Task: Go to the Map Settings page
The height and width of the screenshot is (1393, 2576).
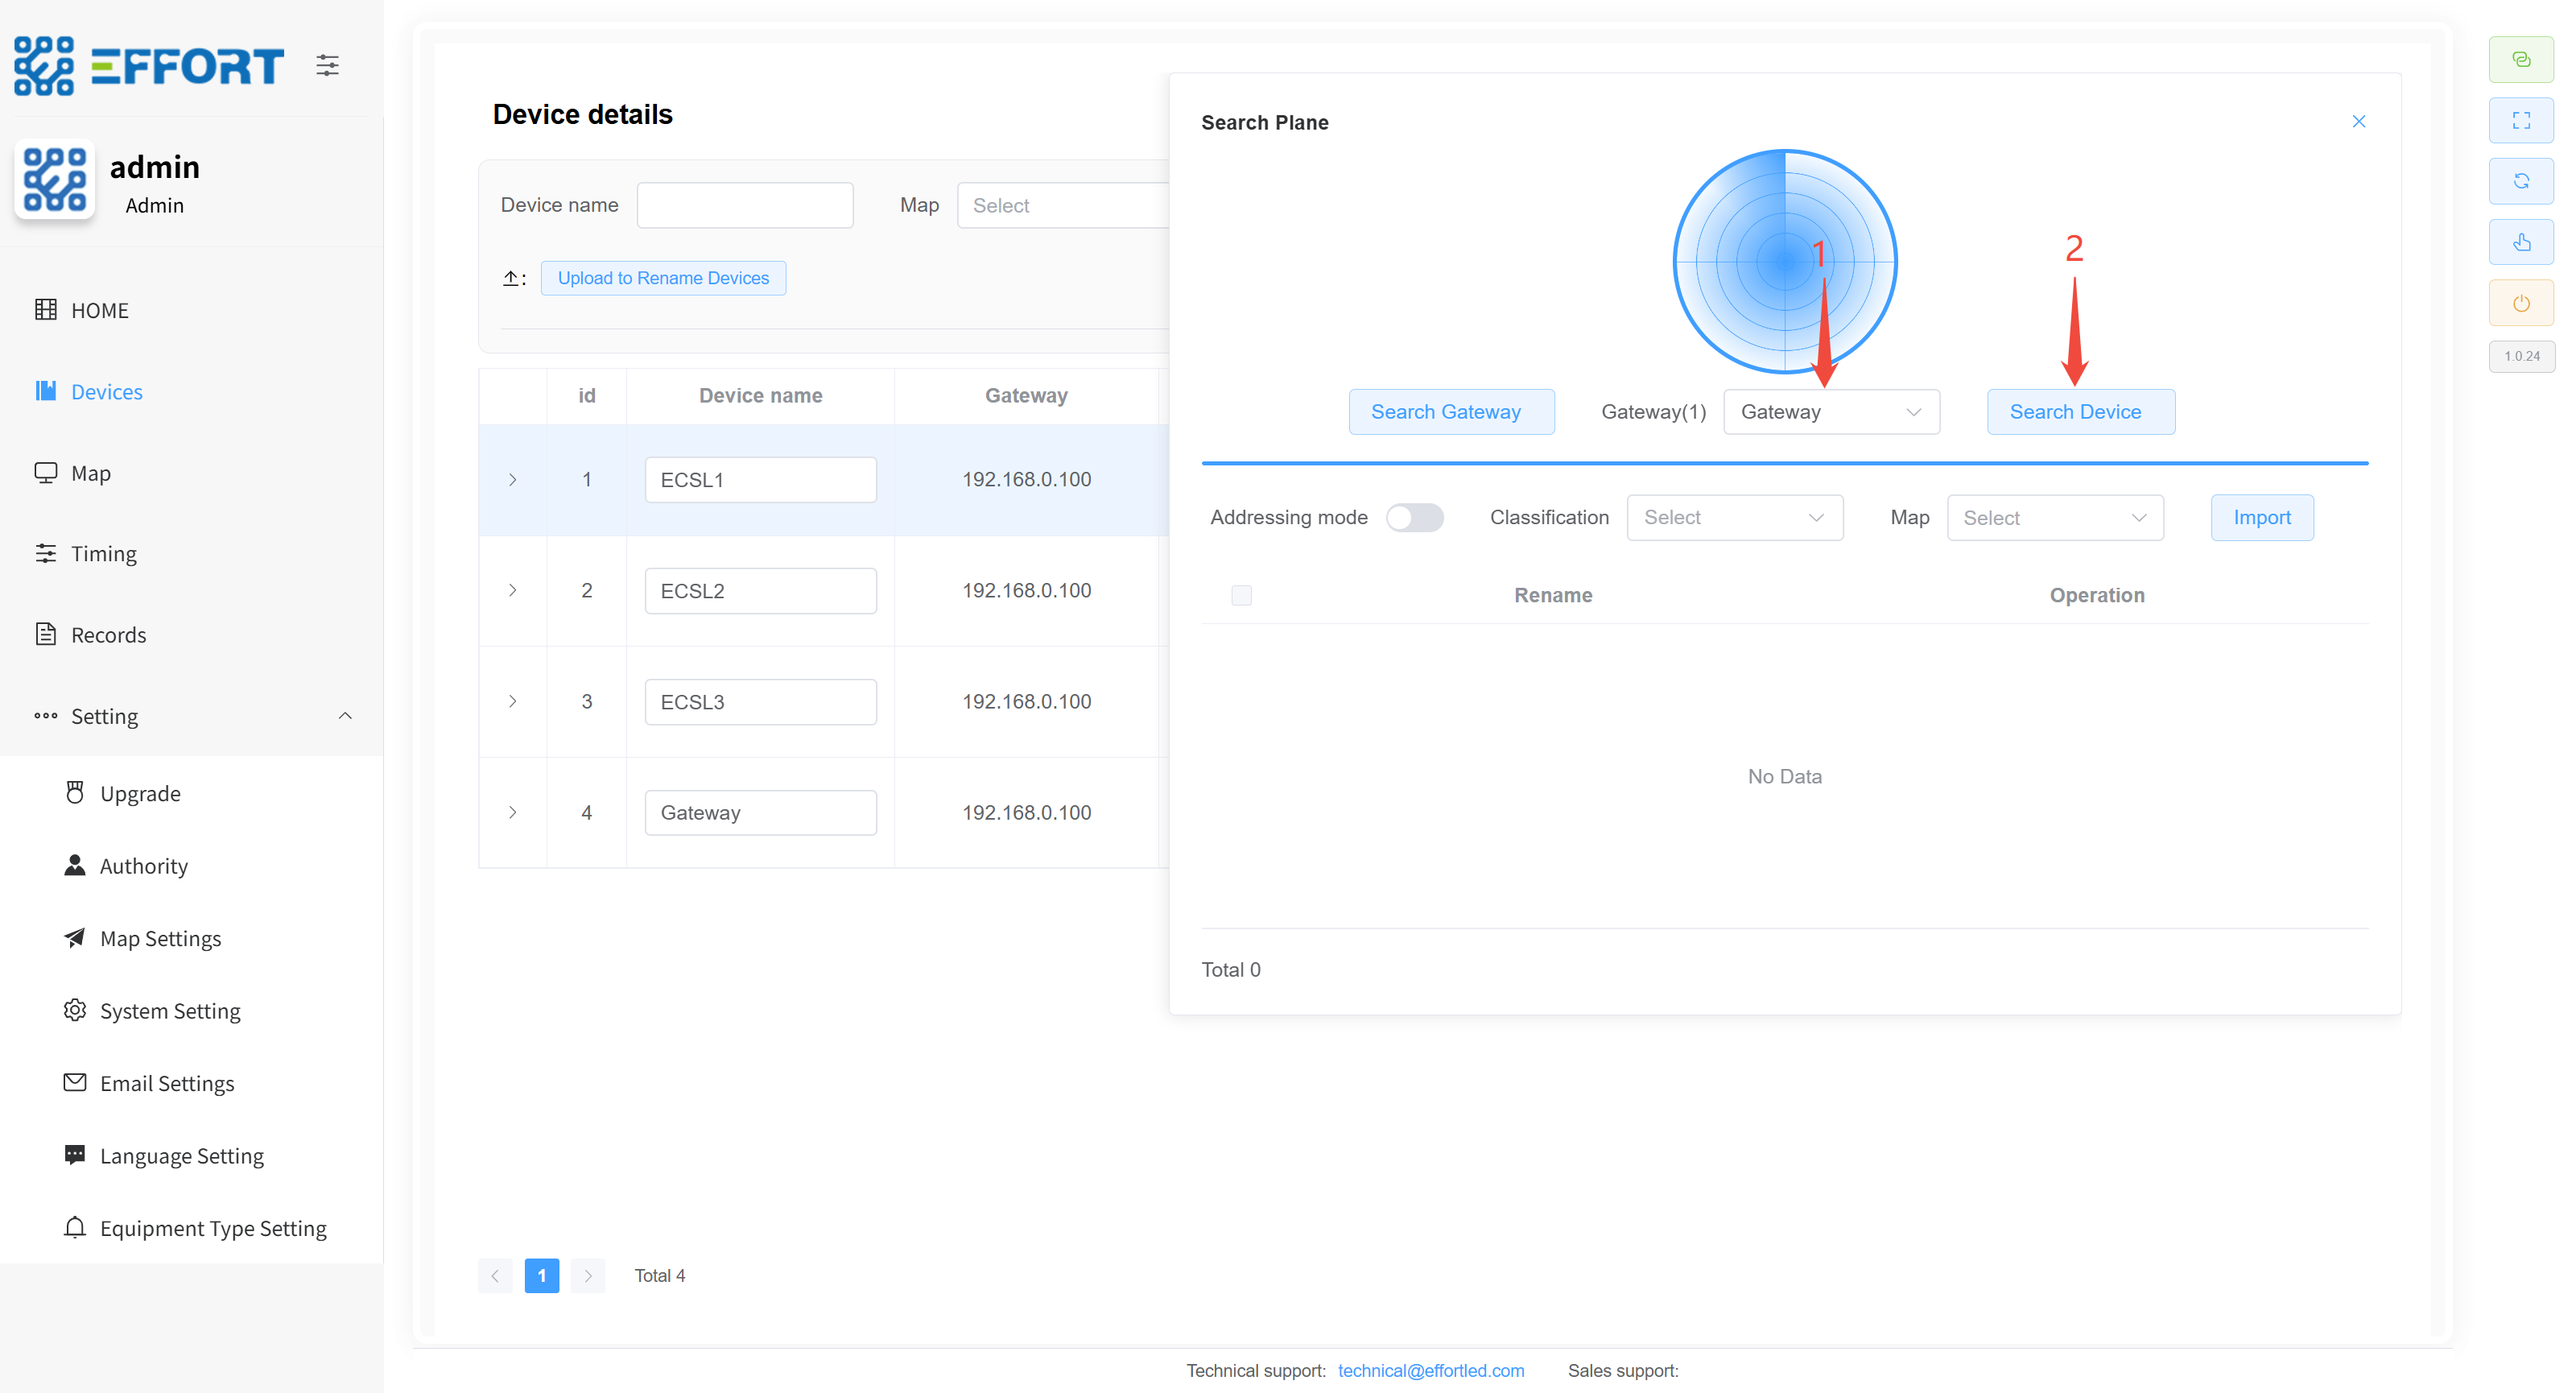Action: pos(160,938)
